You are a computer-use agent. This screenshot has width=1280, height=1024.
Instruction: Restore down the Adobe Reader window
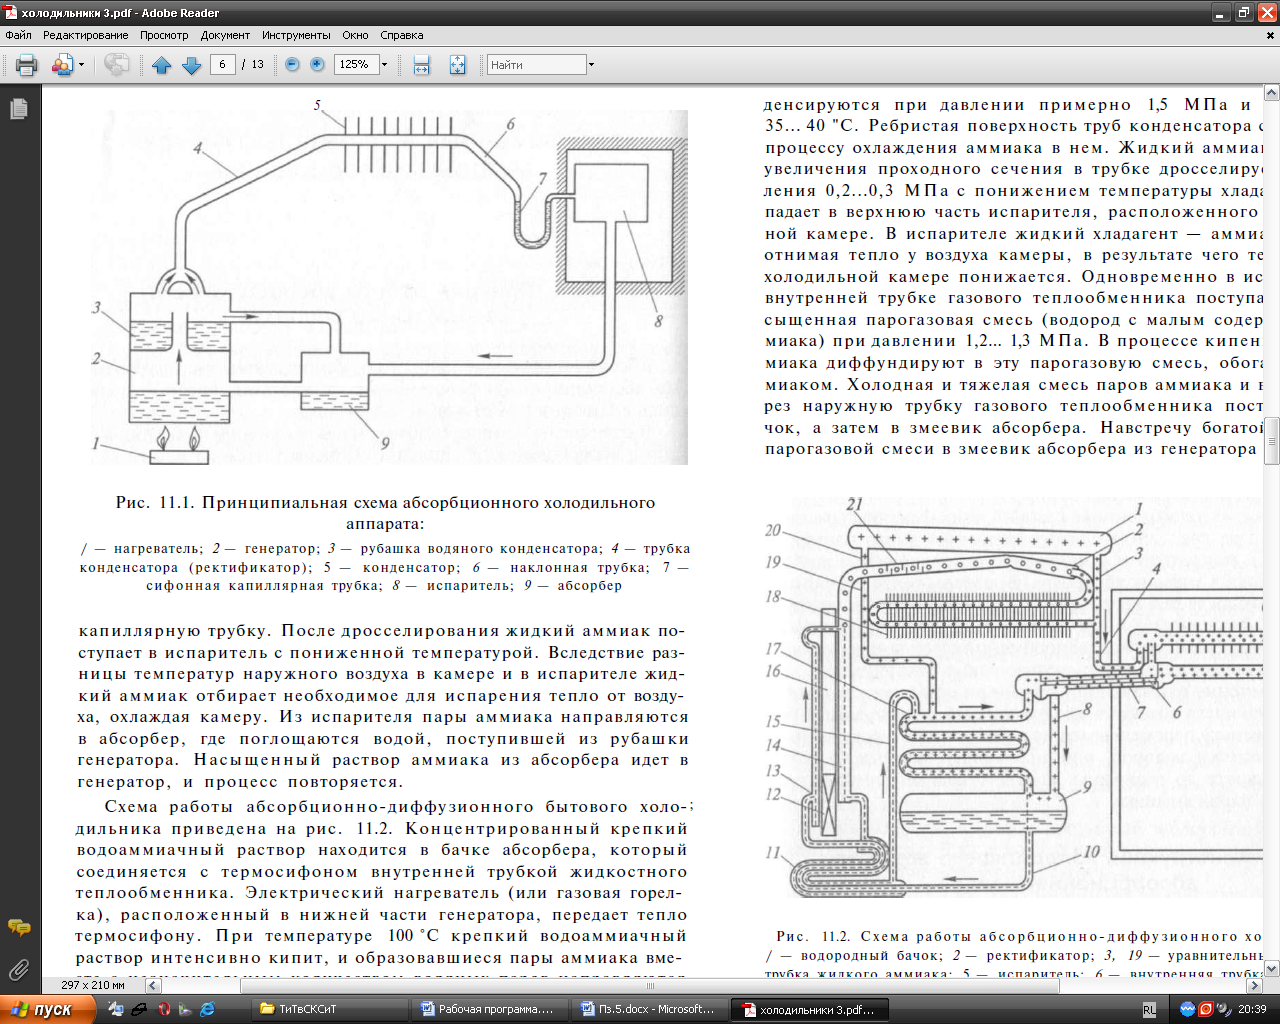1244,13
